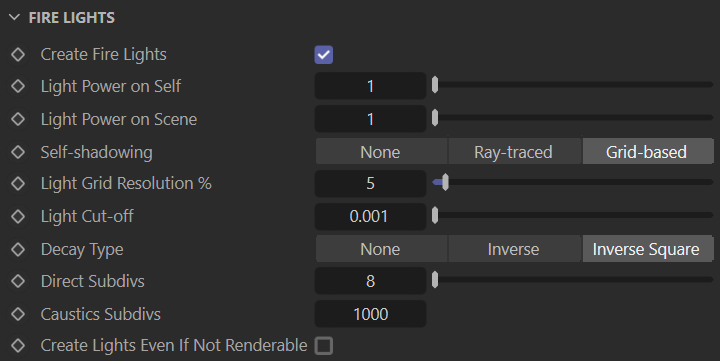Click the Light Cut-off value field
This screenshot has height=361, width=720.
pyautogui.click(x=370, y=216)
